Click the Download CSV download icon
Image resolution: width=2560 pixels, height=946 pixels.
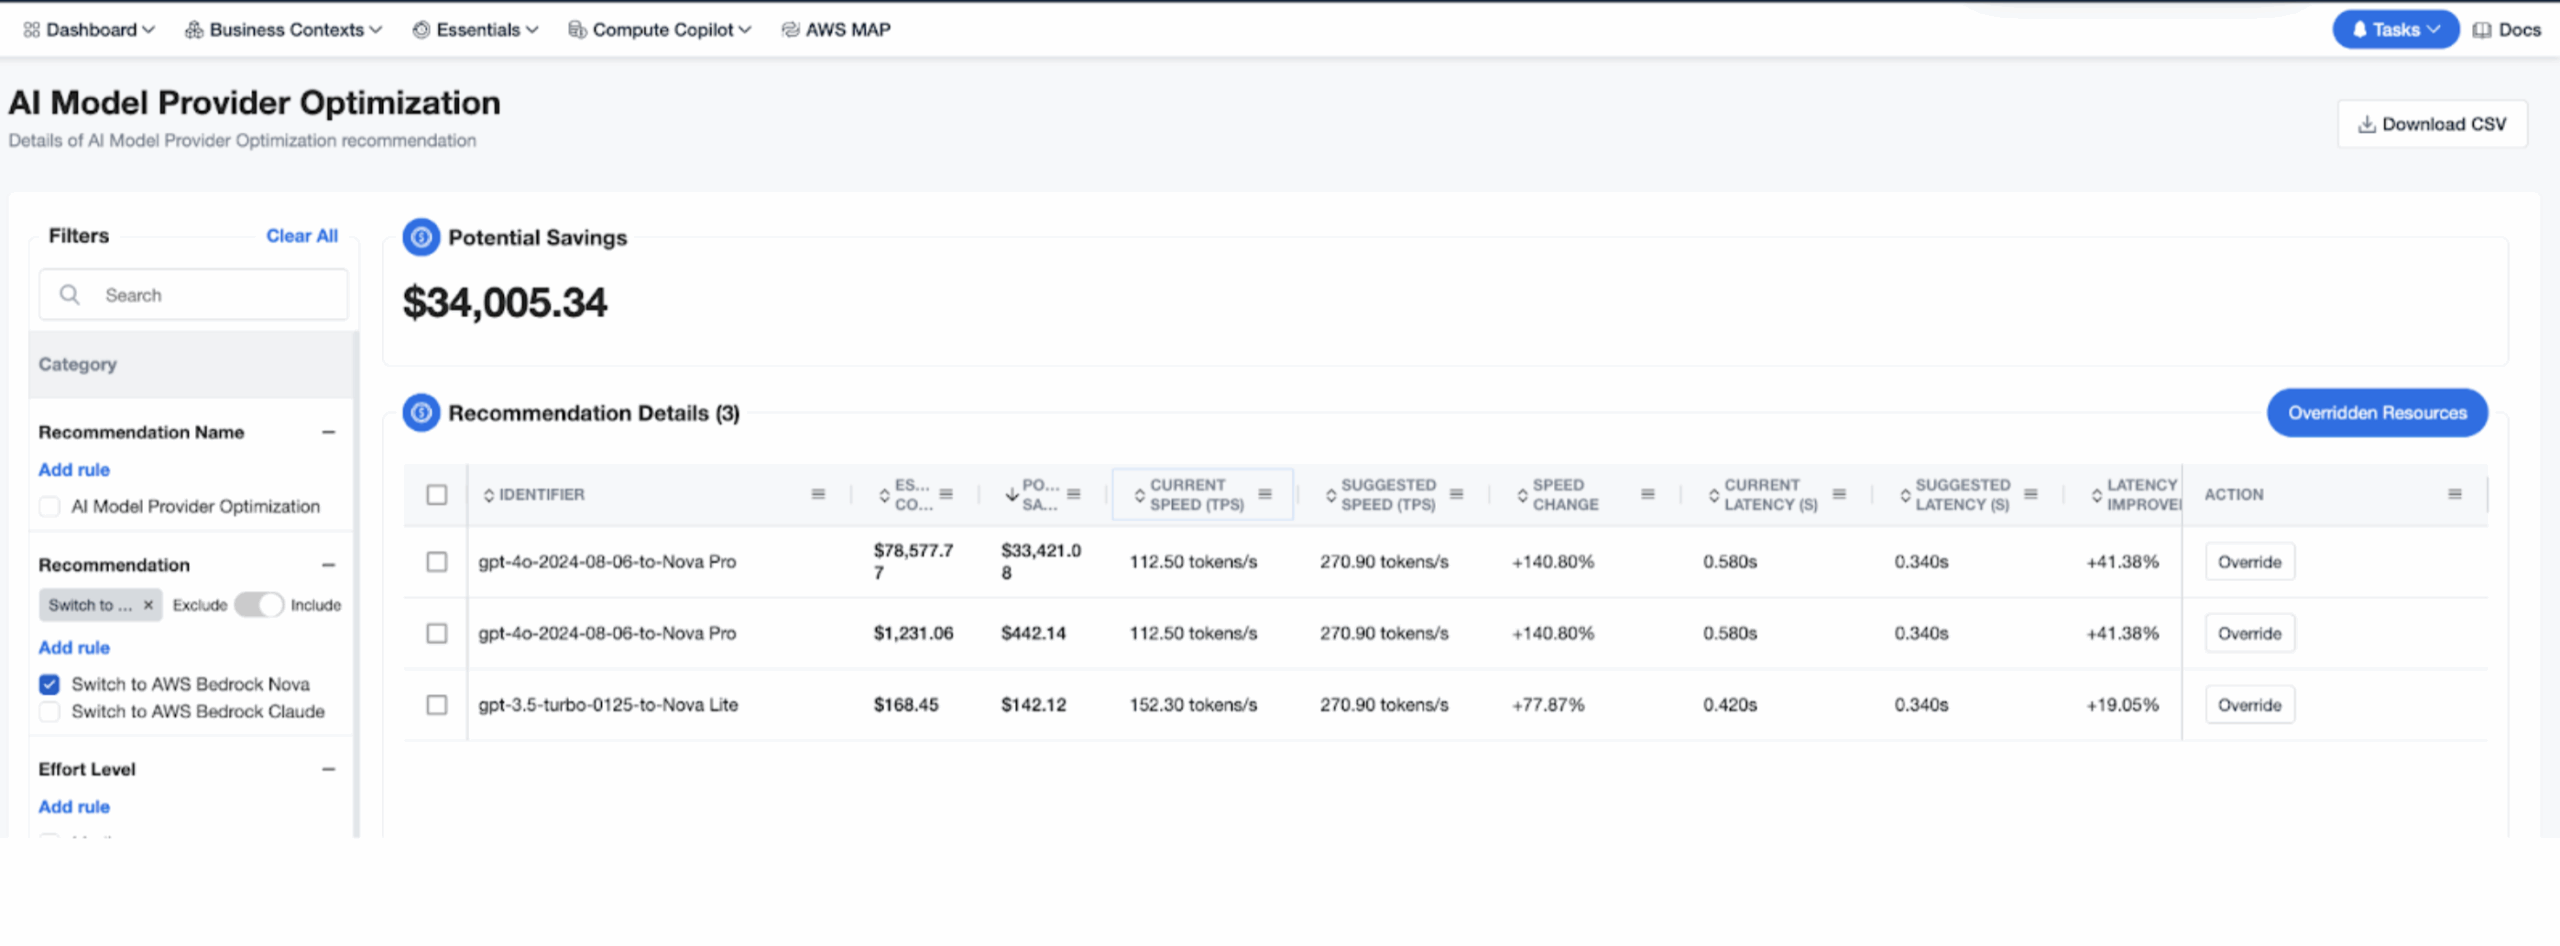pos(2366,124)
